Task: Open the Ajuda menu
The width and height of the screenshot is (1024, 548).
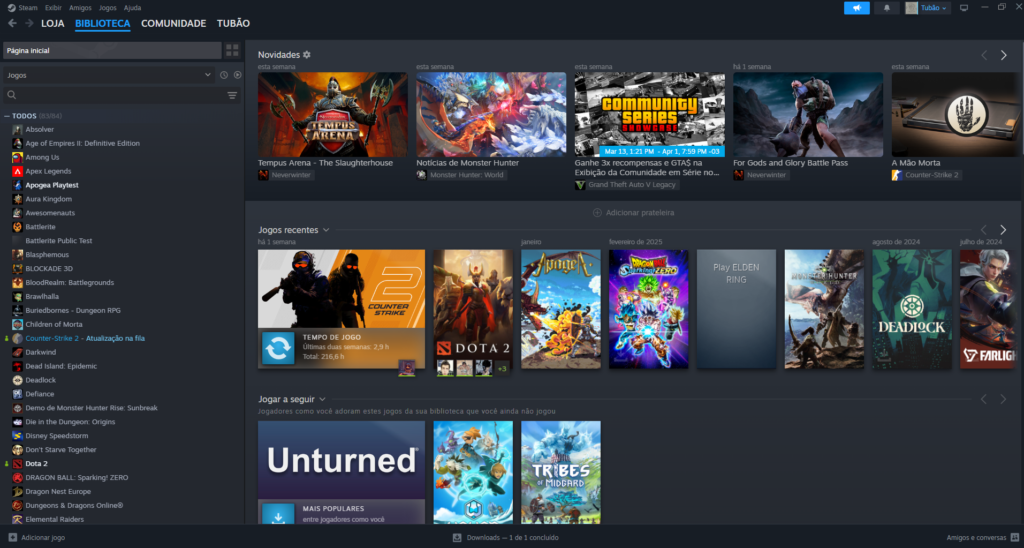Action: pyautogui.click(x=132, y=8)
